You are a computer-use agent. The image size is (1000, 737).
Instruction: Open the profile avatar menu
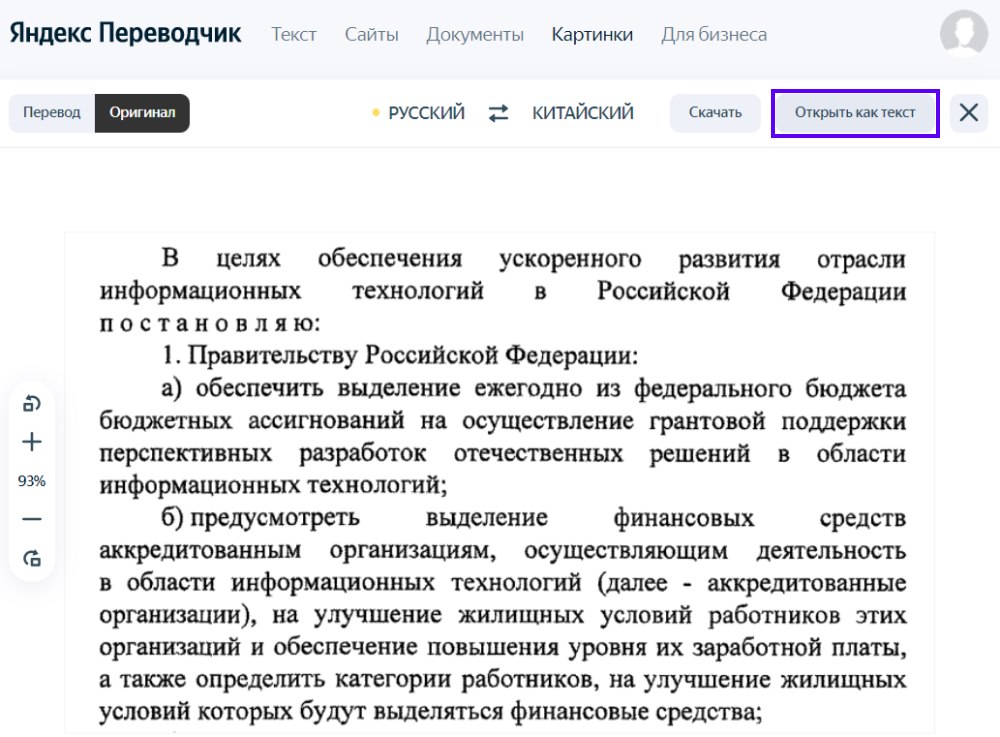click(962, 34)
